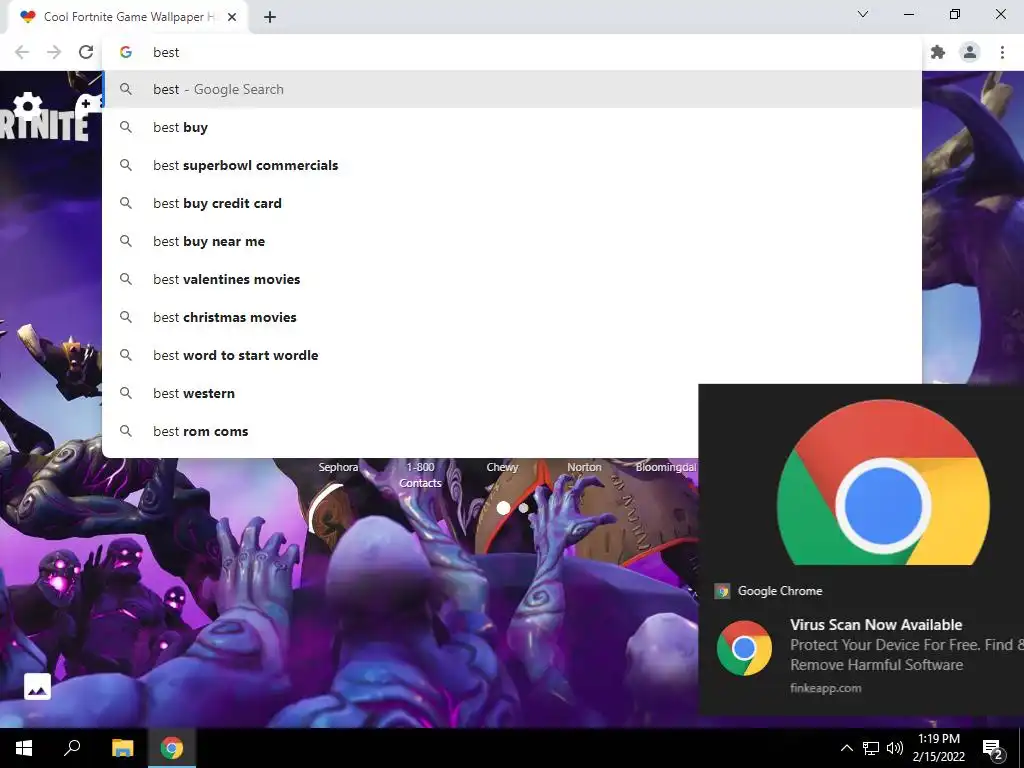Image resolution: width=1024 pixels, height=768 pixels.
Task: Choose "best word to start wordle" suggestion
Action: click(512, 355)
